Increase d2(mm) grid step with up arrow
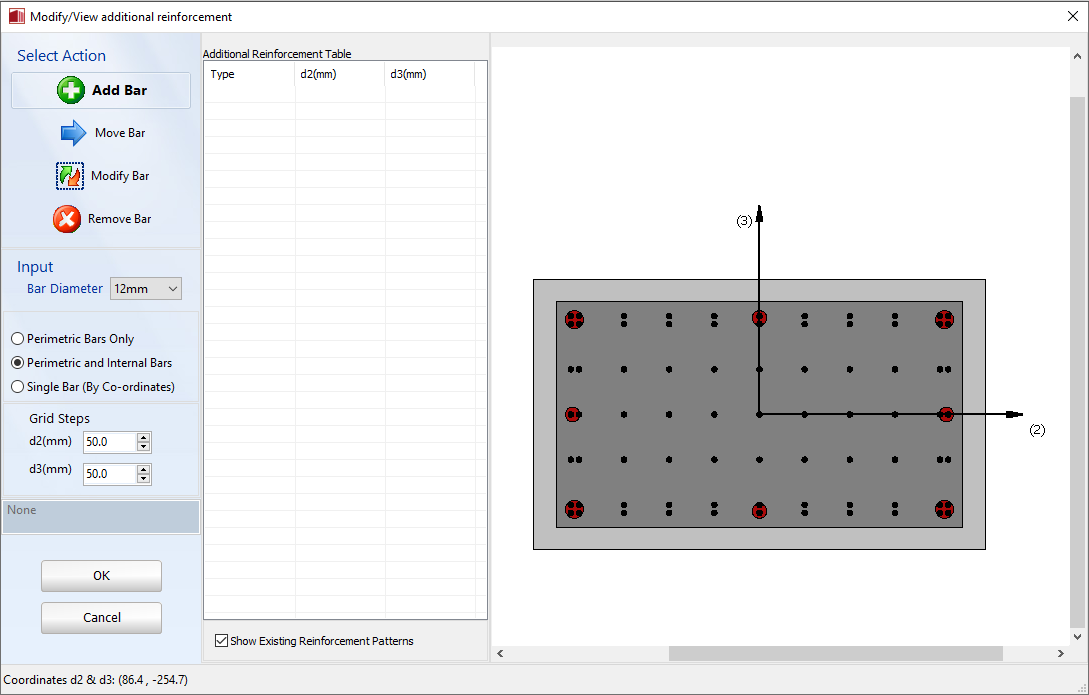Viewport: 1089px width, 695px height. point(143,437)
